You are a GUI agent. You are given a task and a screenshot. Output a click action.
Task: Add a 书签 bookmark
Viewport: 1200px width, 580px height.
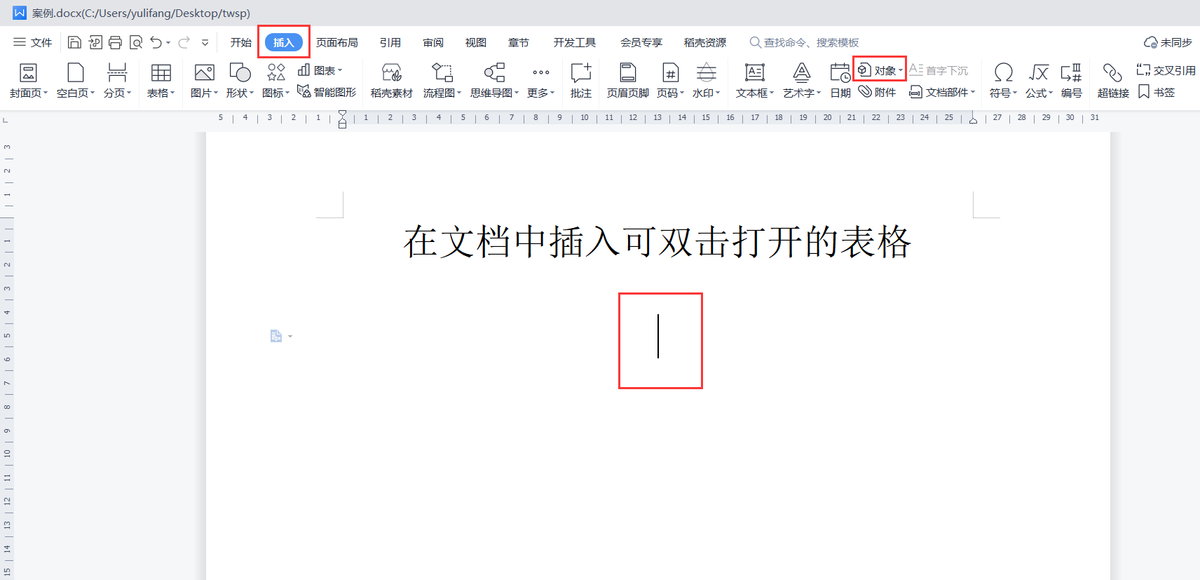pyautogui.click(x=1156, y=91)
